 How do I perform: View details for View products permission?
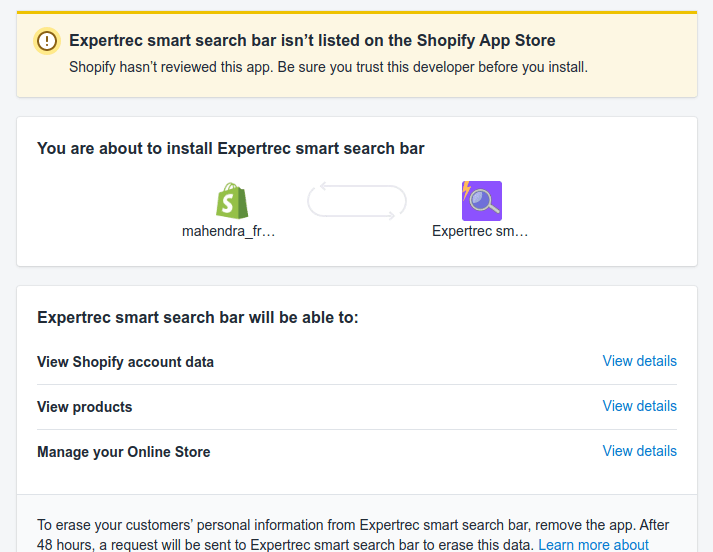(x=639, y=406)
